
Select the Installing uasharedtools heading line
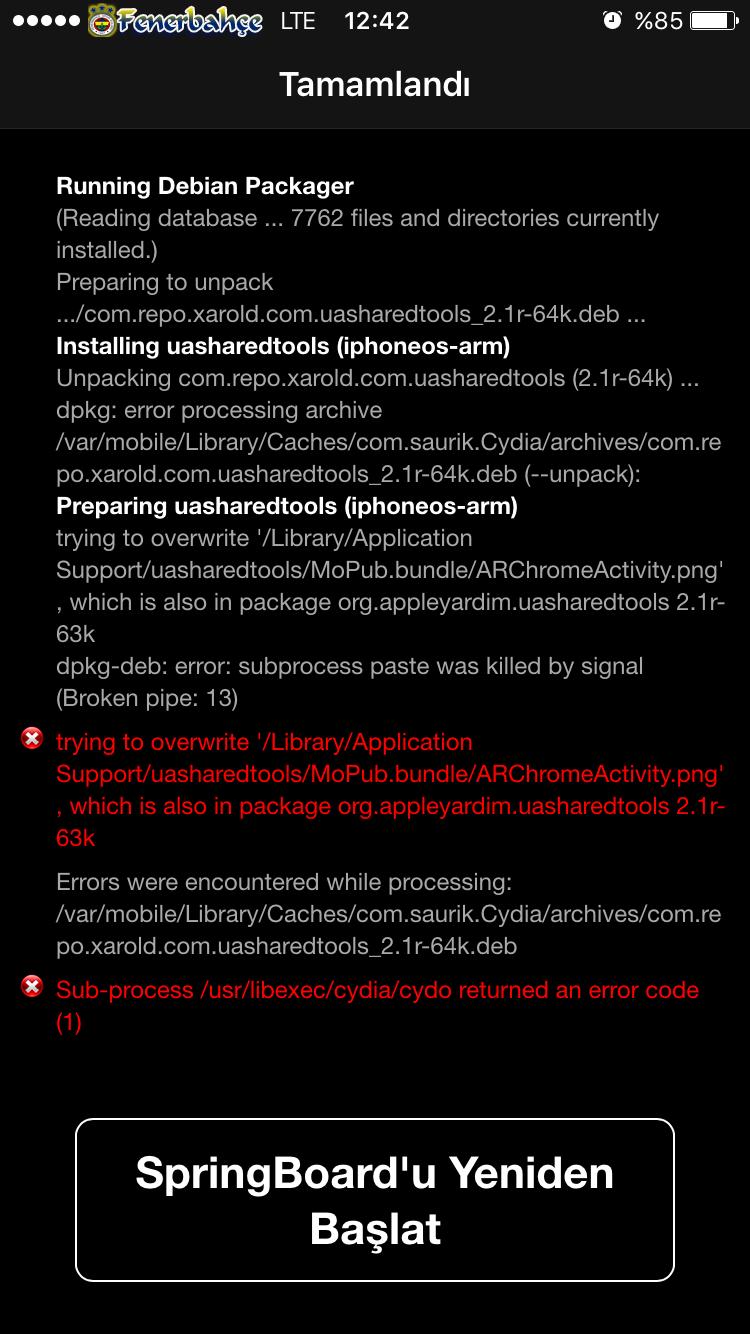(x=283, y=346)
